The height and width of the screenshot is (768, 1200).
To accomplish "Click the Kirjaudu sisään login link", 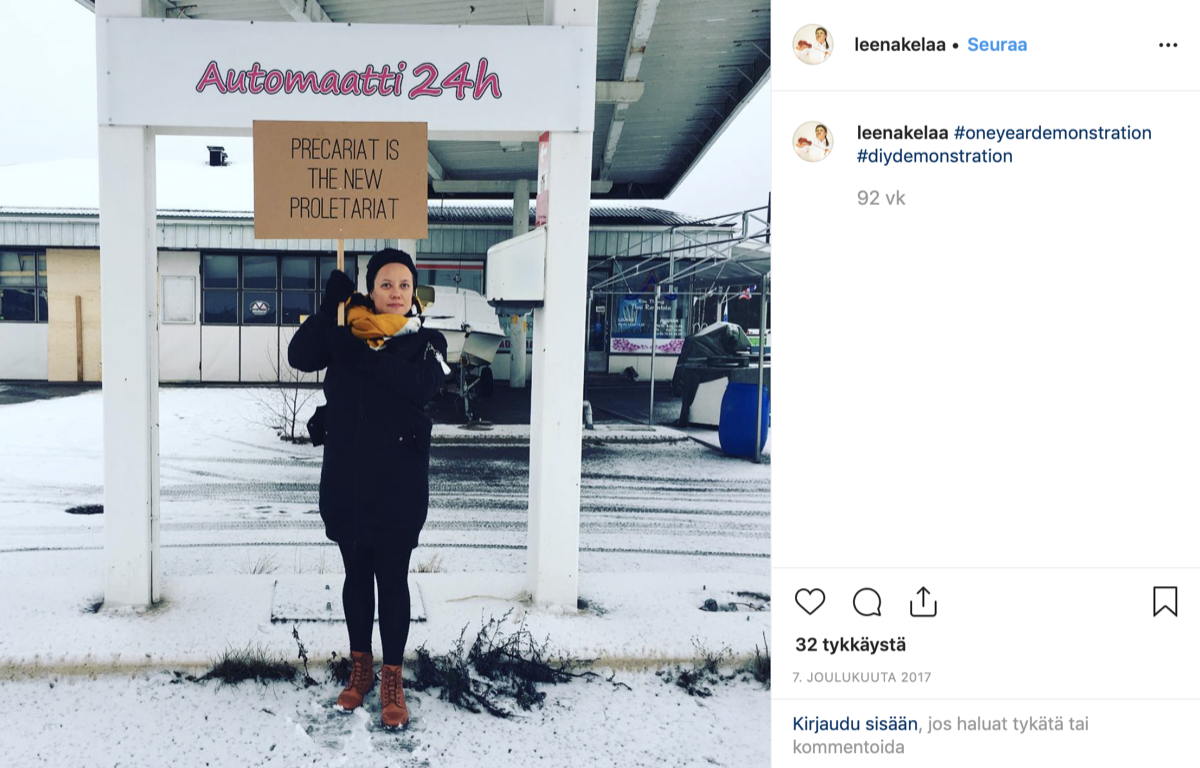I will pyautogui.click(x=855, y=724).
